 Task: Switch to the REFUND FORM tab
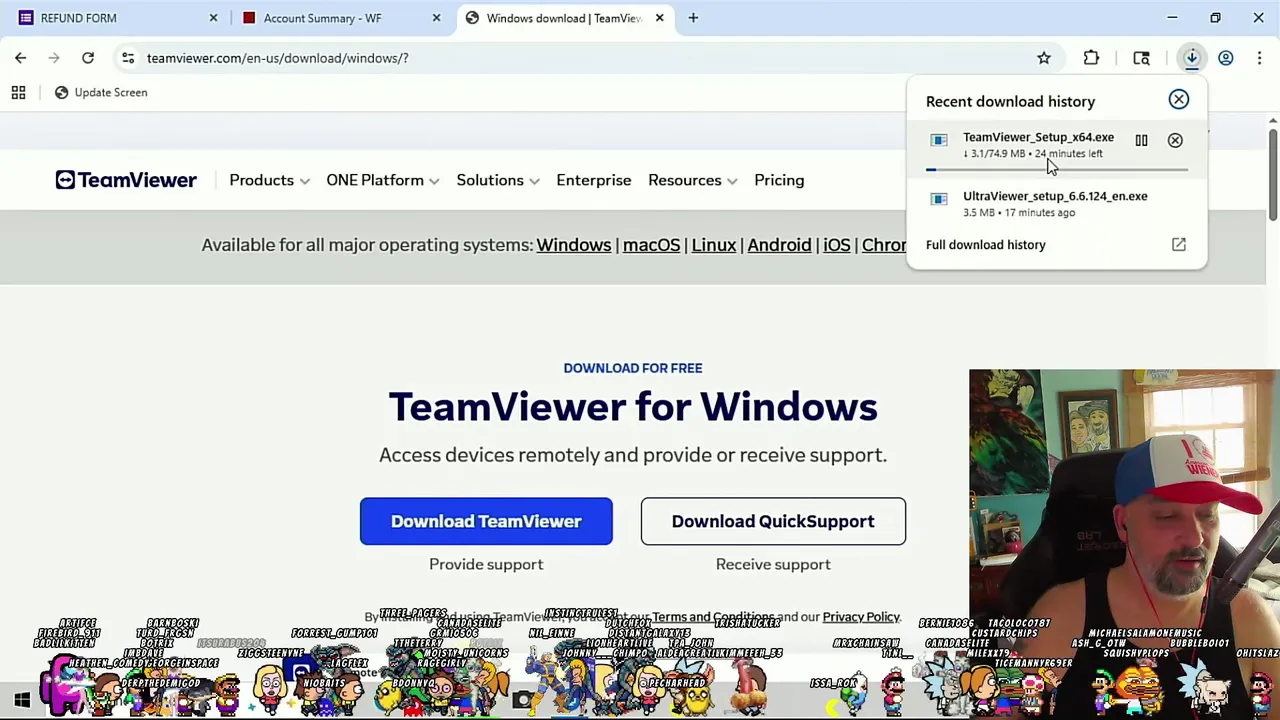tap(116, 18)
